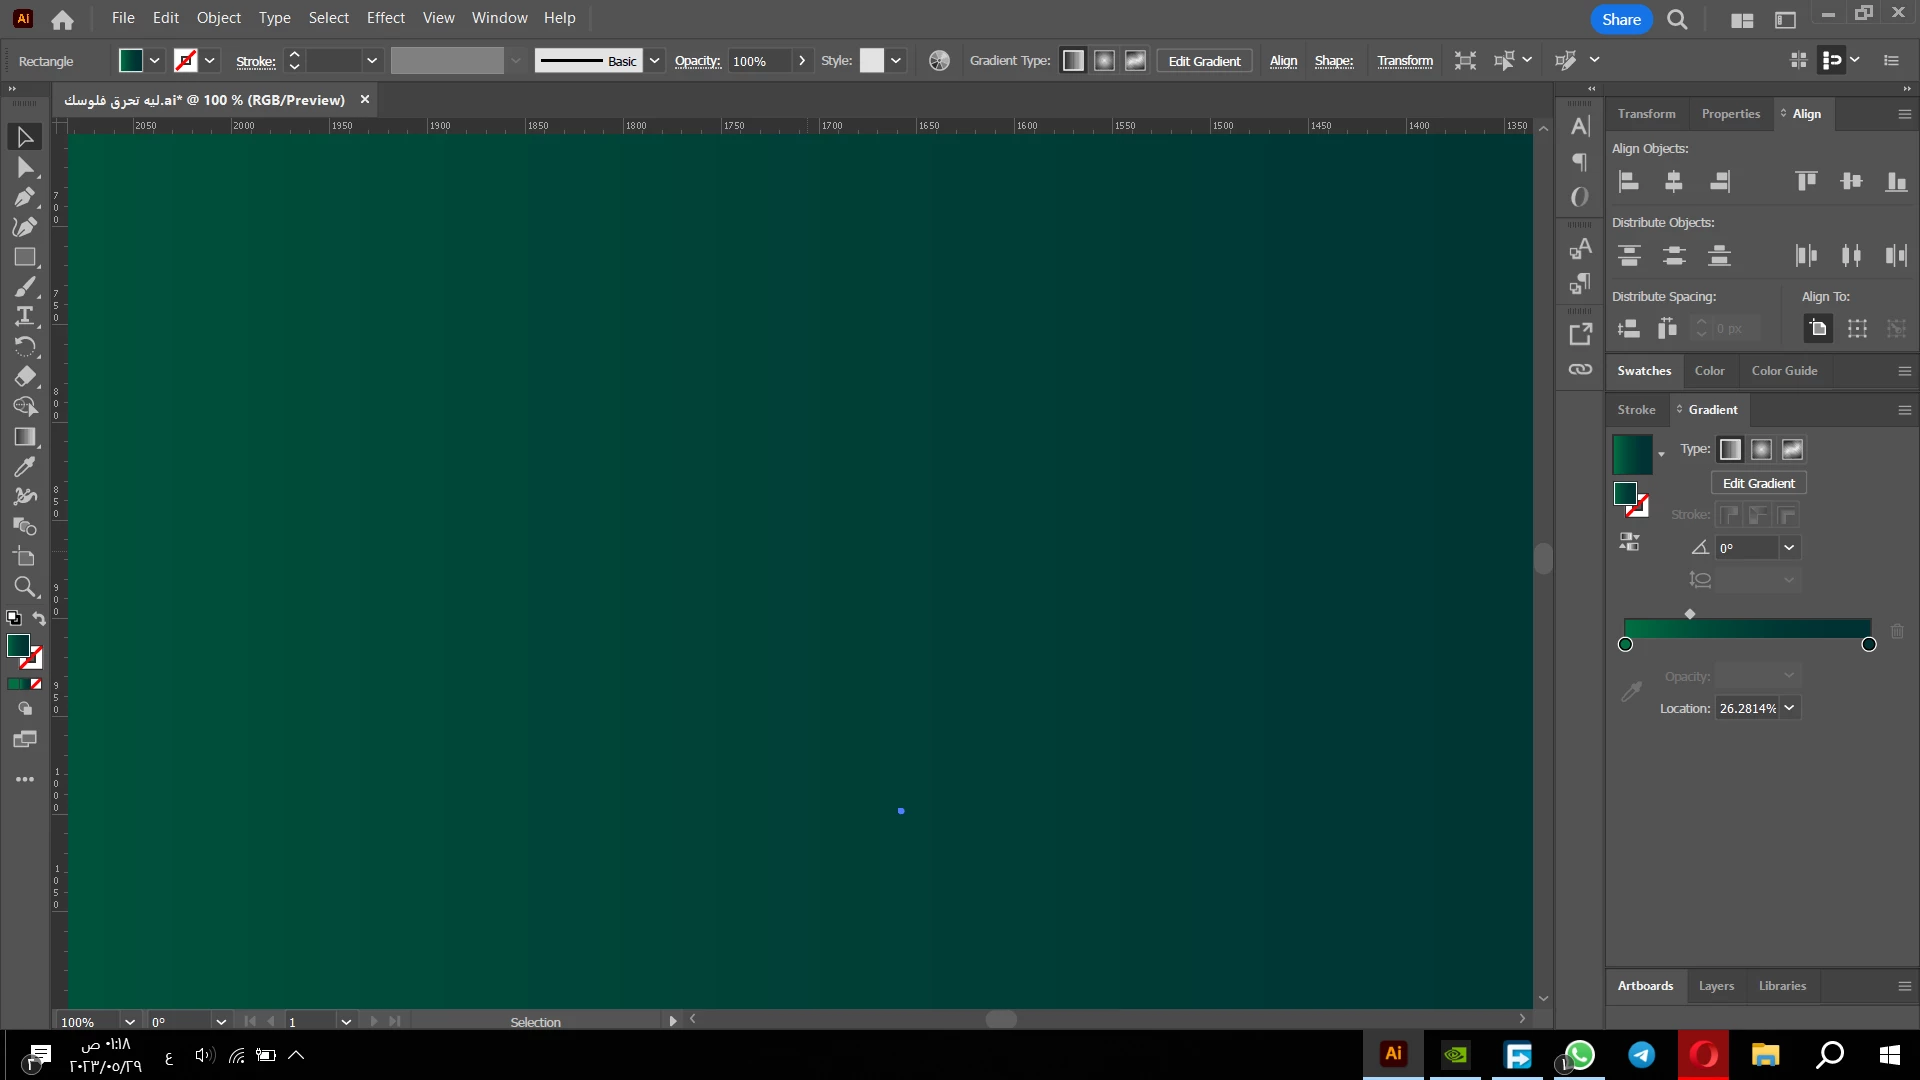Select the Zoom tool
The width and height of the screenshot is (1920, 1080).
(25, 587)
